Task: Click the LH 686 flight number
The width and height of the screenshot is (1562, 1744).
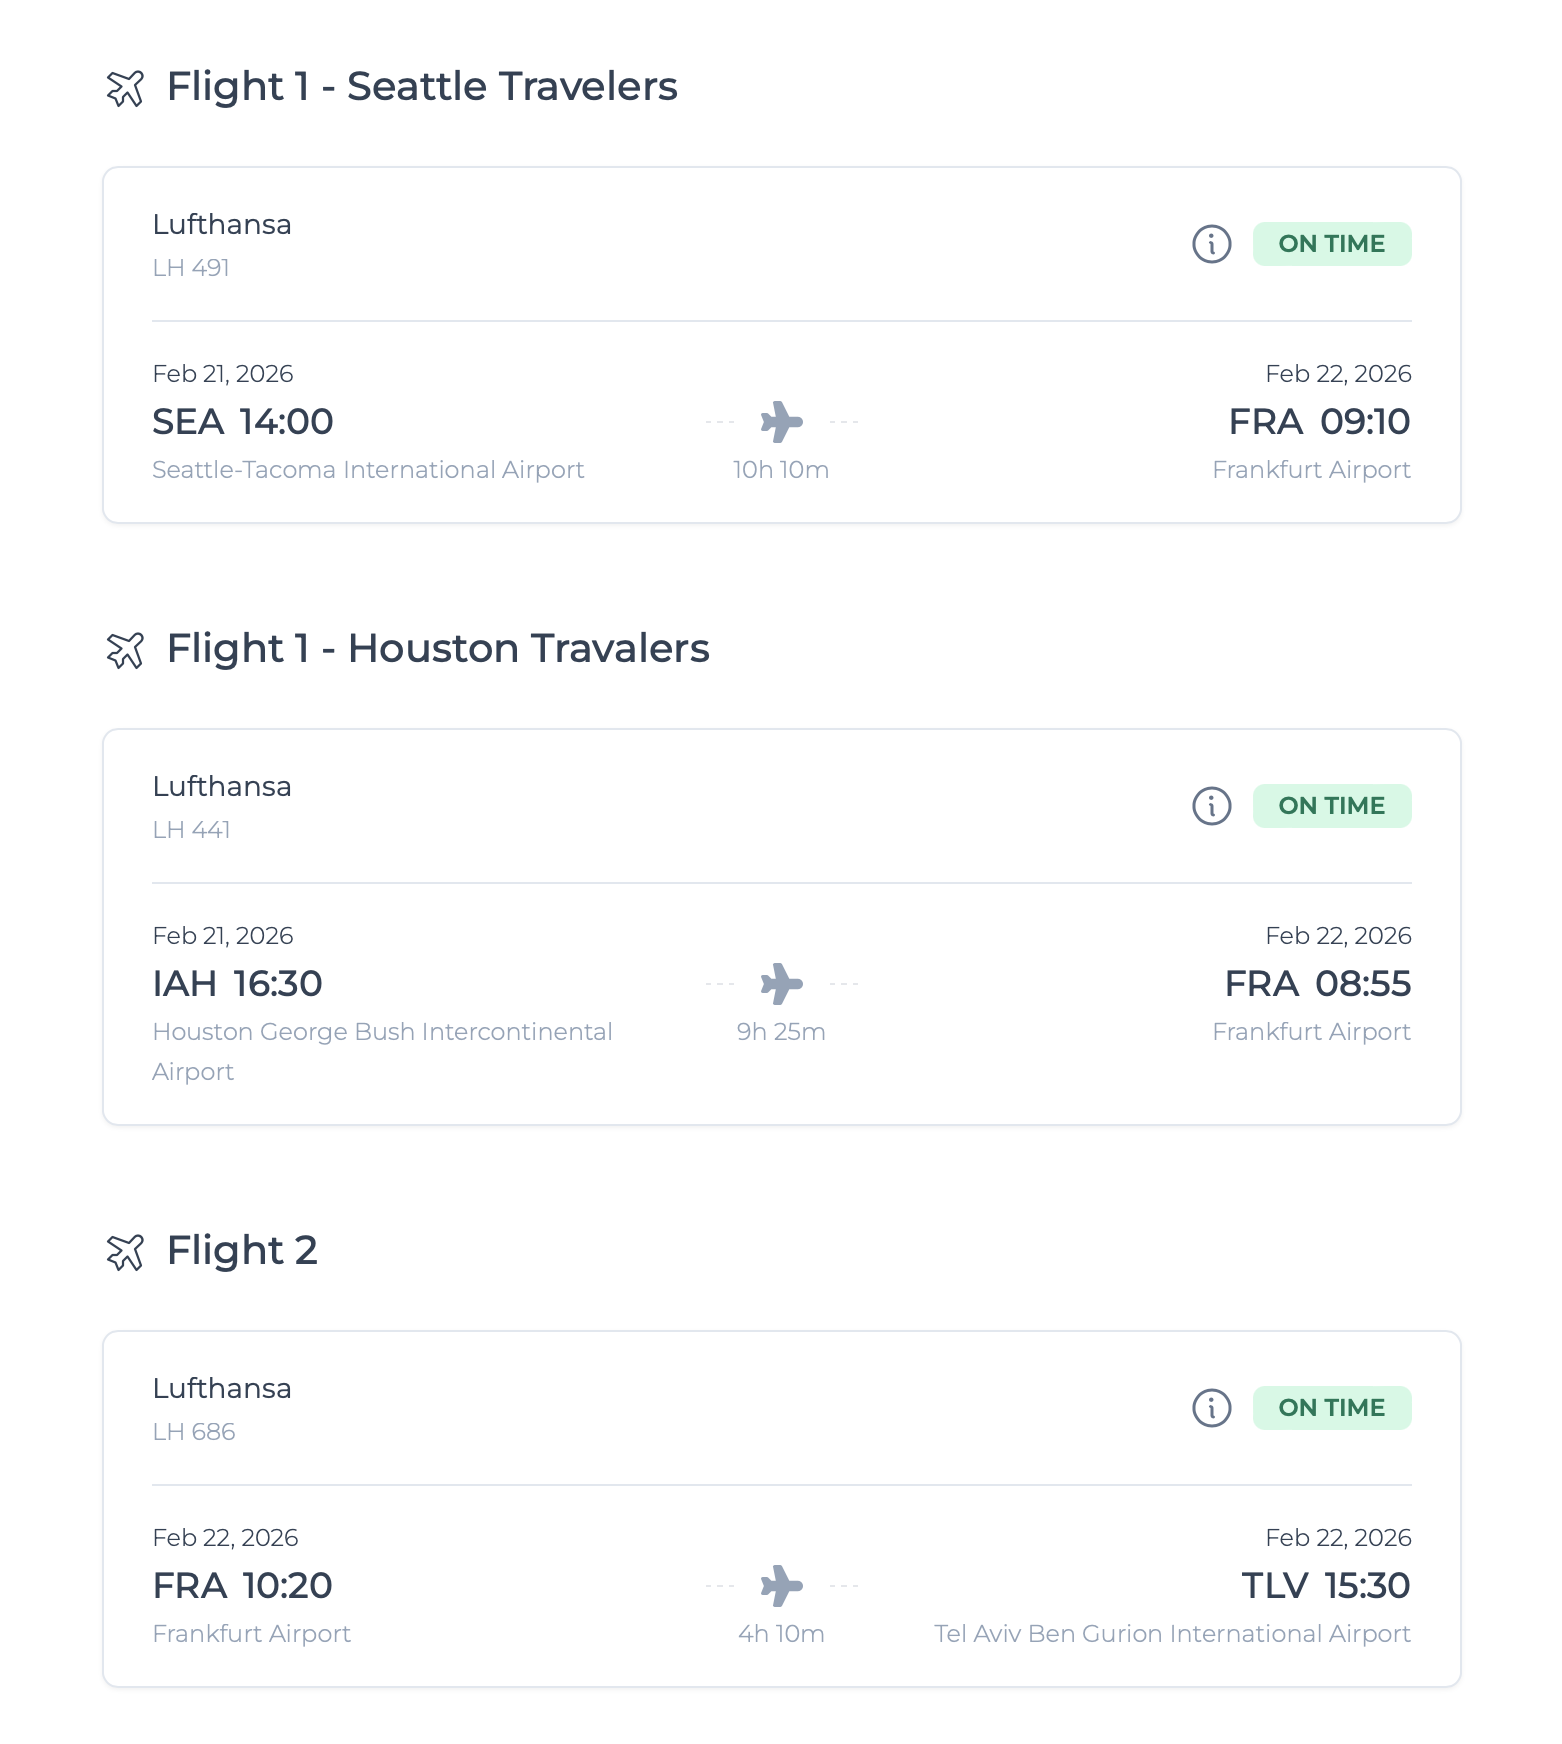Action: point(194,1432)
